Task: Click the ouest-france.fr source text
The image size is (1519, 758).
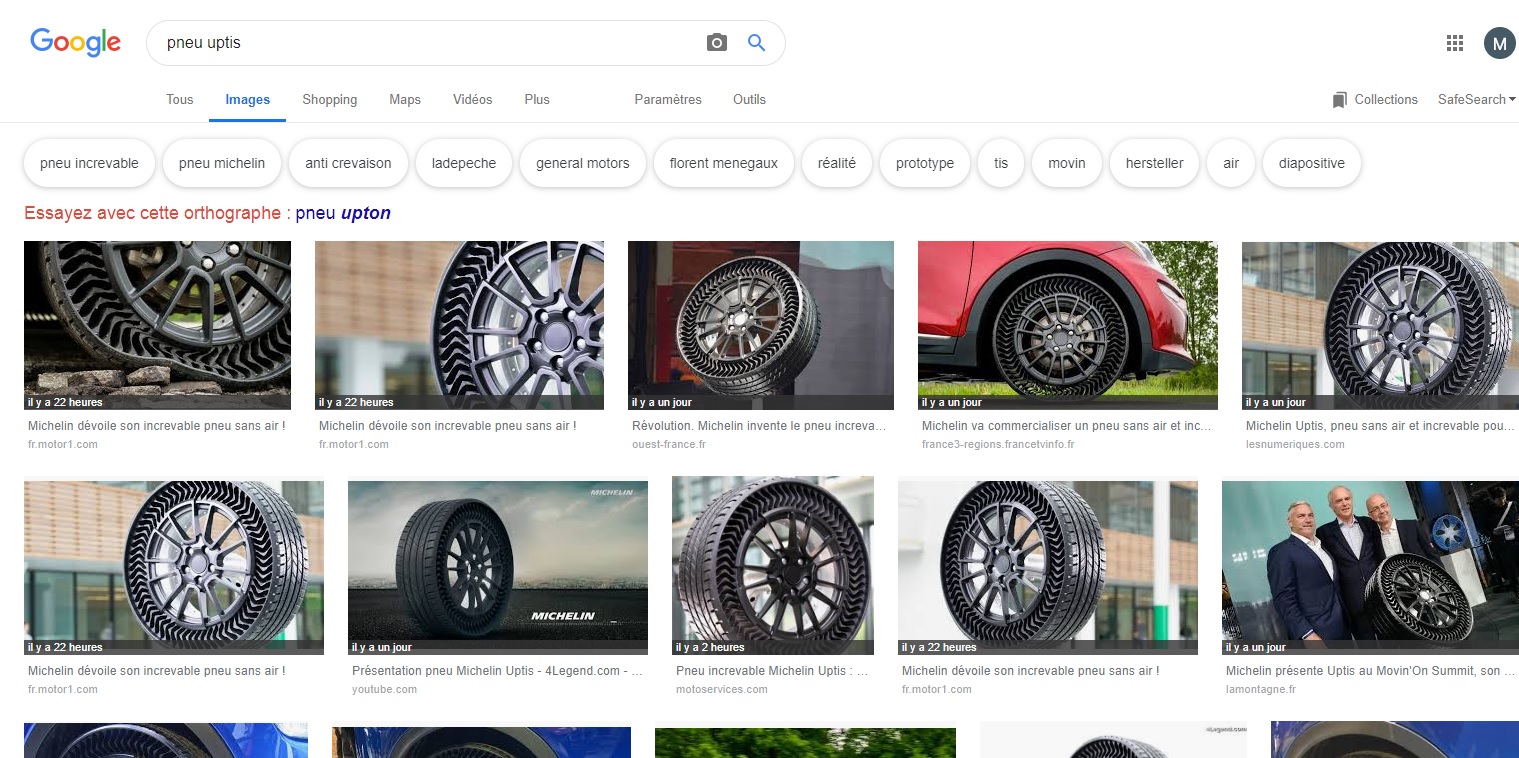Action: coord(669,444)
